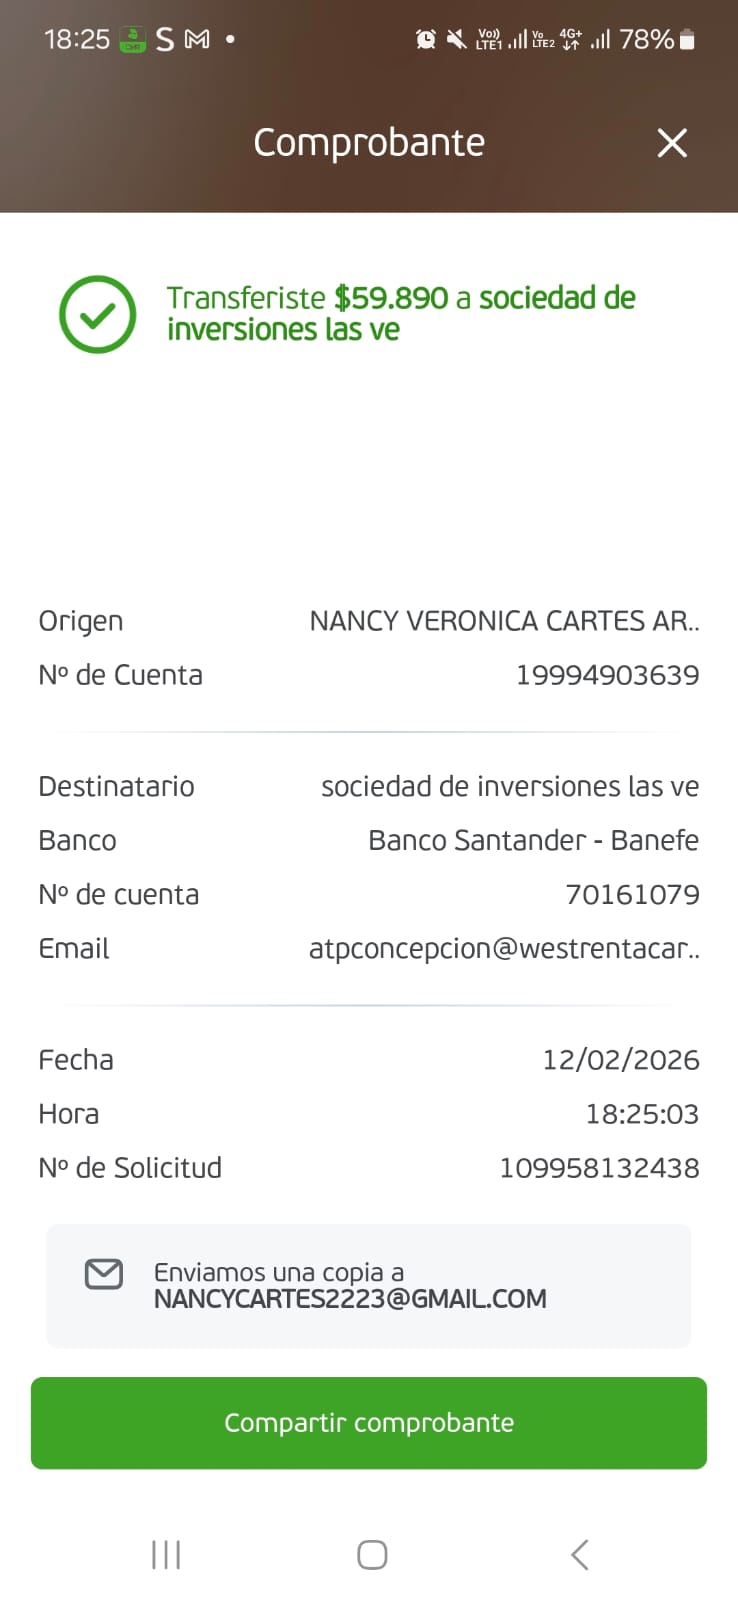This screenshot has width=738, height=1600.
Task: Tap the destination account number 70161079
Action: 633,894
